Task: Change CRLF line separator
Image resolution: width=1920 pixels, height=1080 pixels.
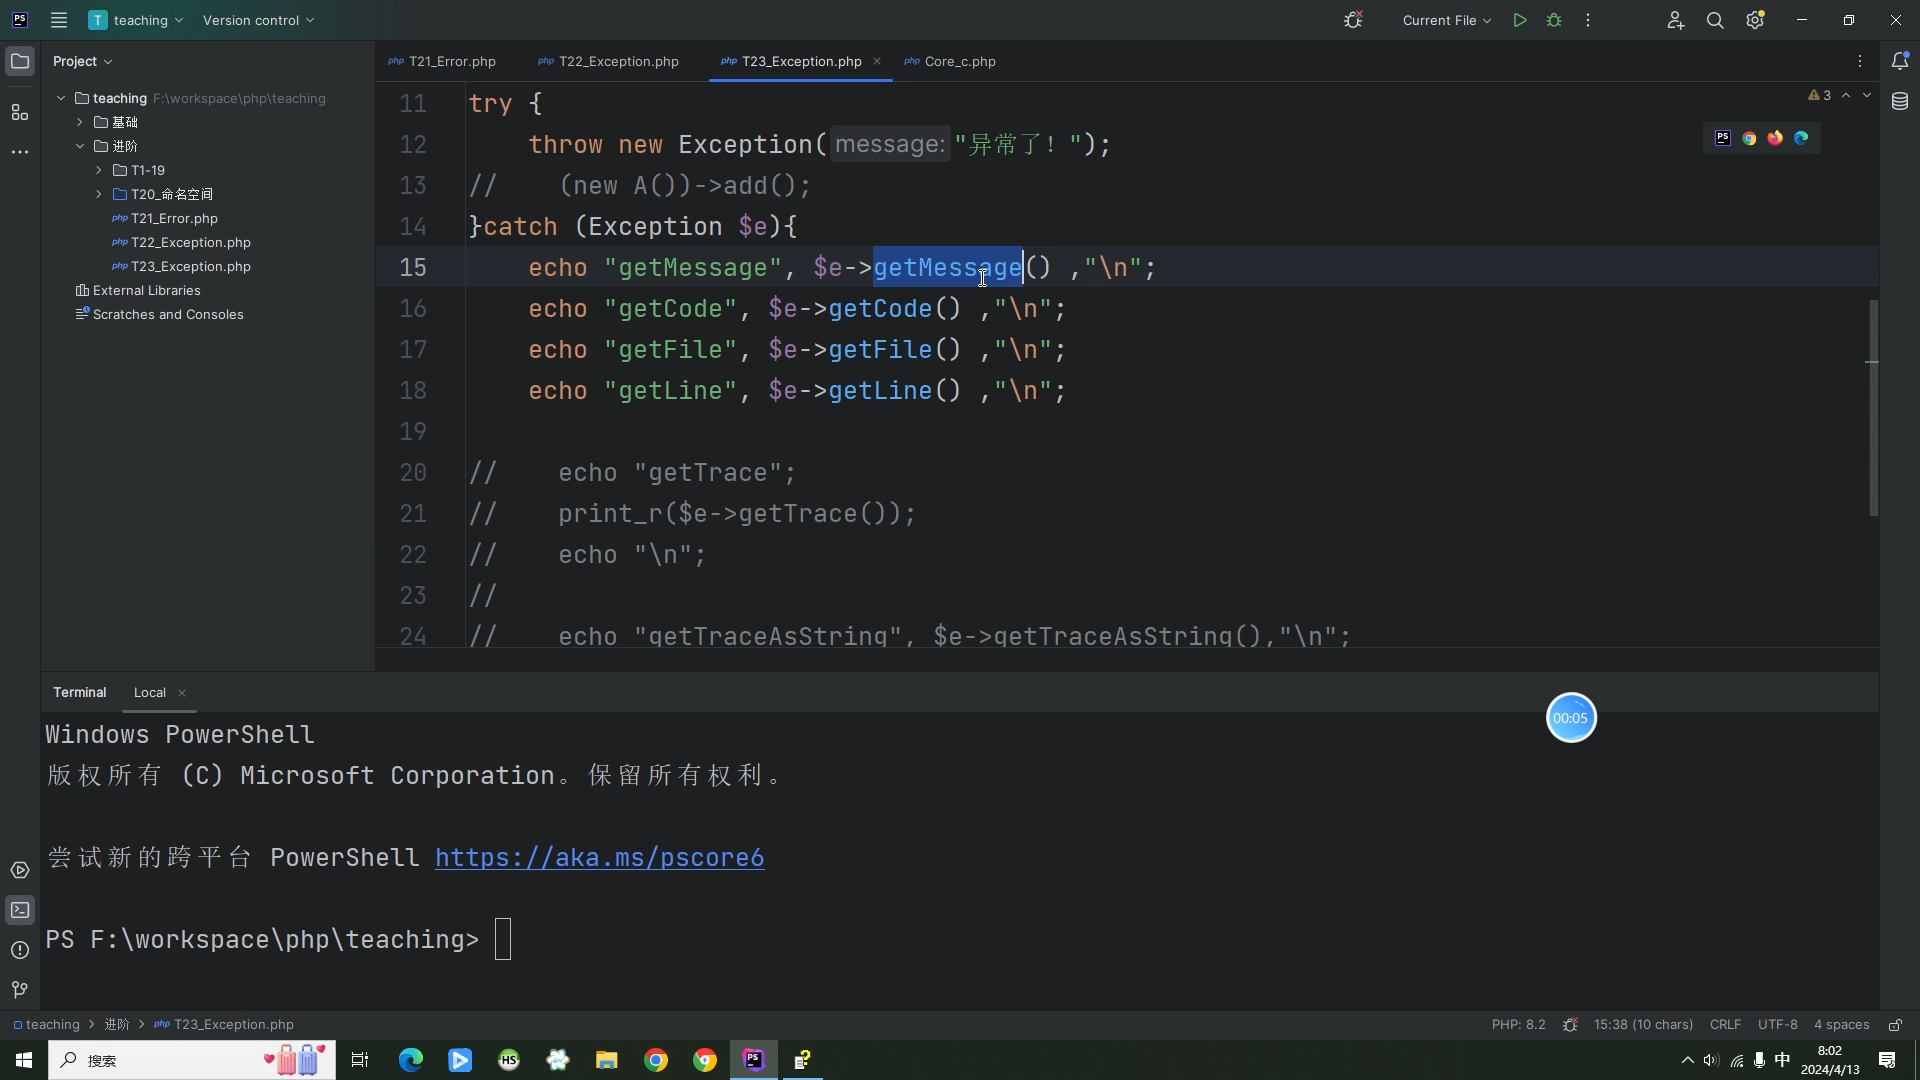Action: tap(1725, 1025)
